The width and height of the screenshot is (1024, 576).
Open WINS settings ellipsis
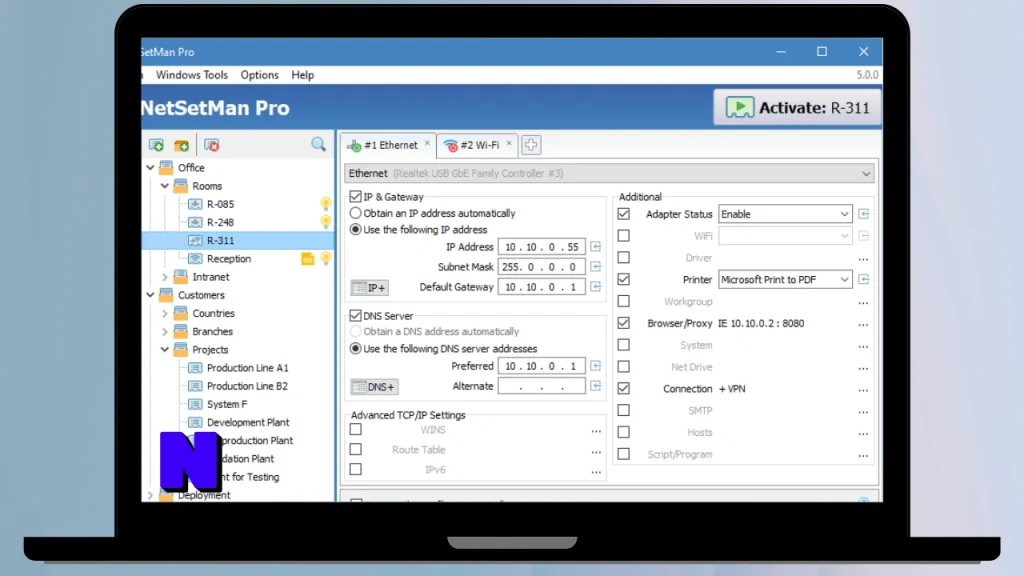click(596, 431)
